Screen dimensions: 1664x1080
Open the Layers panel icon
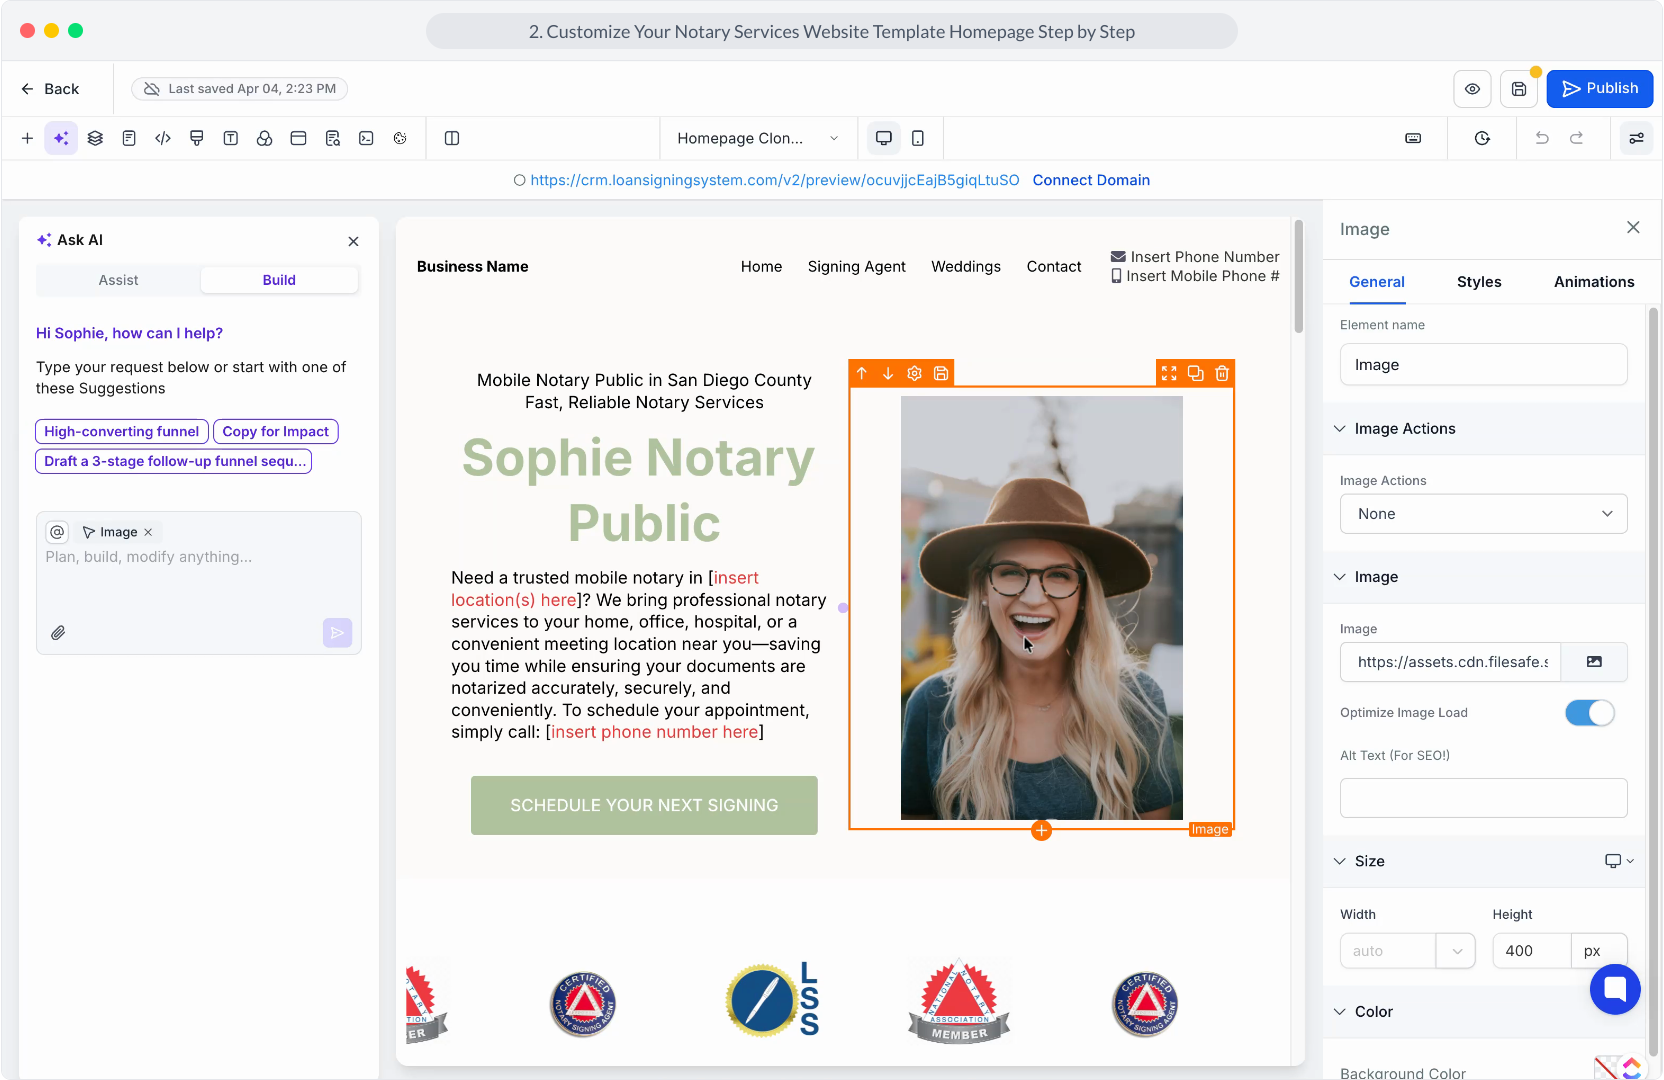tap(95, 138)
